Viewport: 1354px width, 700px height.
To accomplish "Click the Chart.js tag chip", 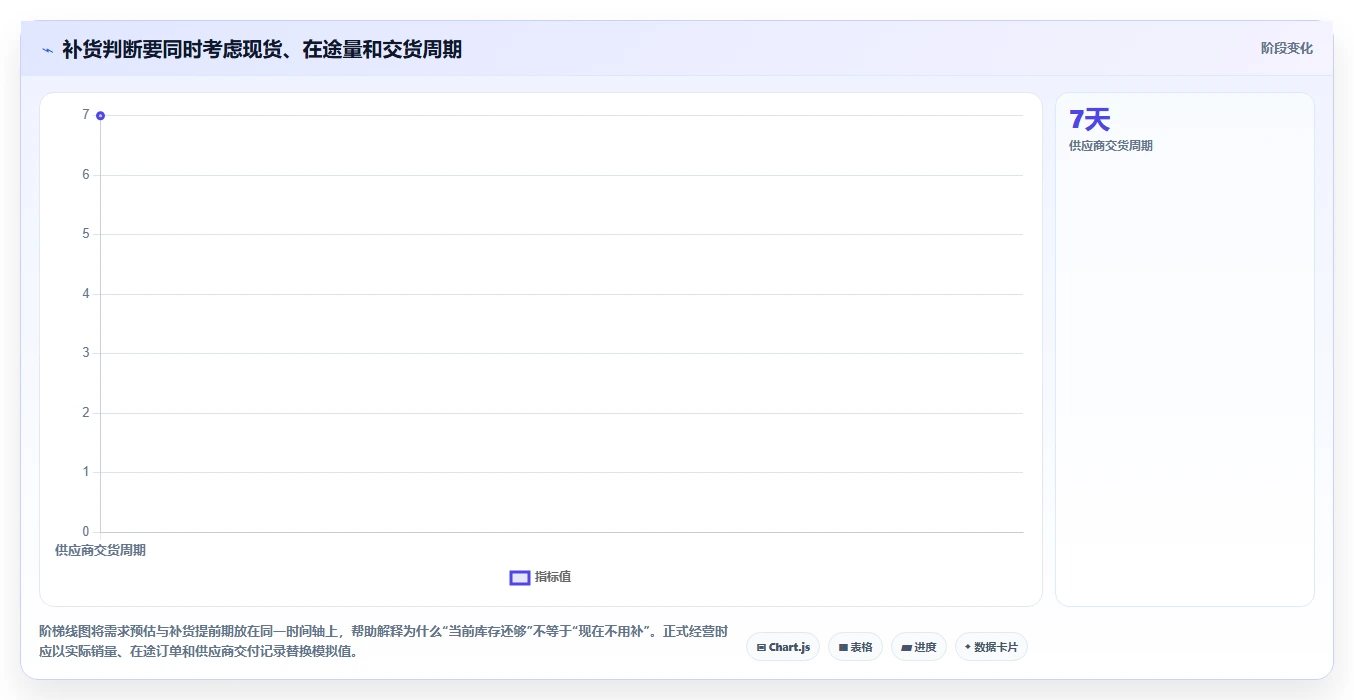I will pyautogui.click(x=783, y=647).
